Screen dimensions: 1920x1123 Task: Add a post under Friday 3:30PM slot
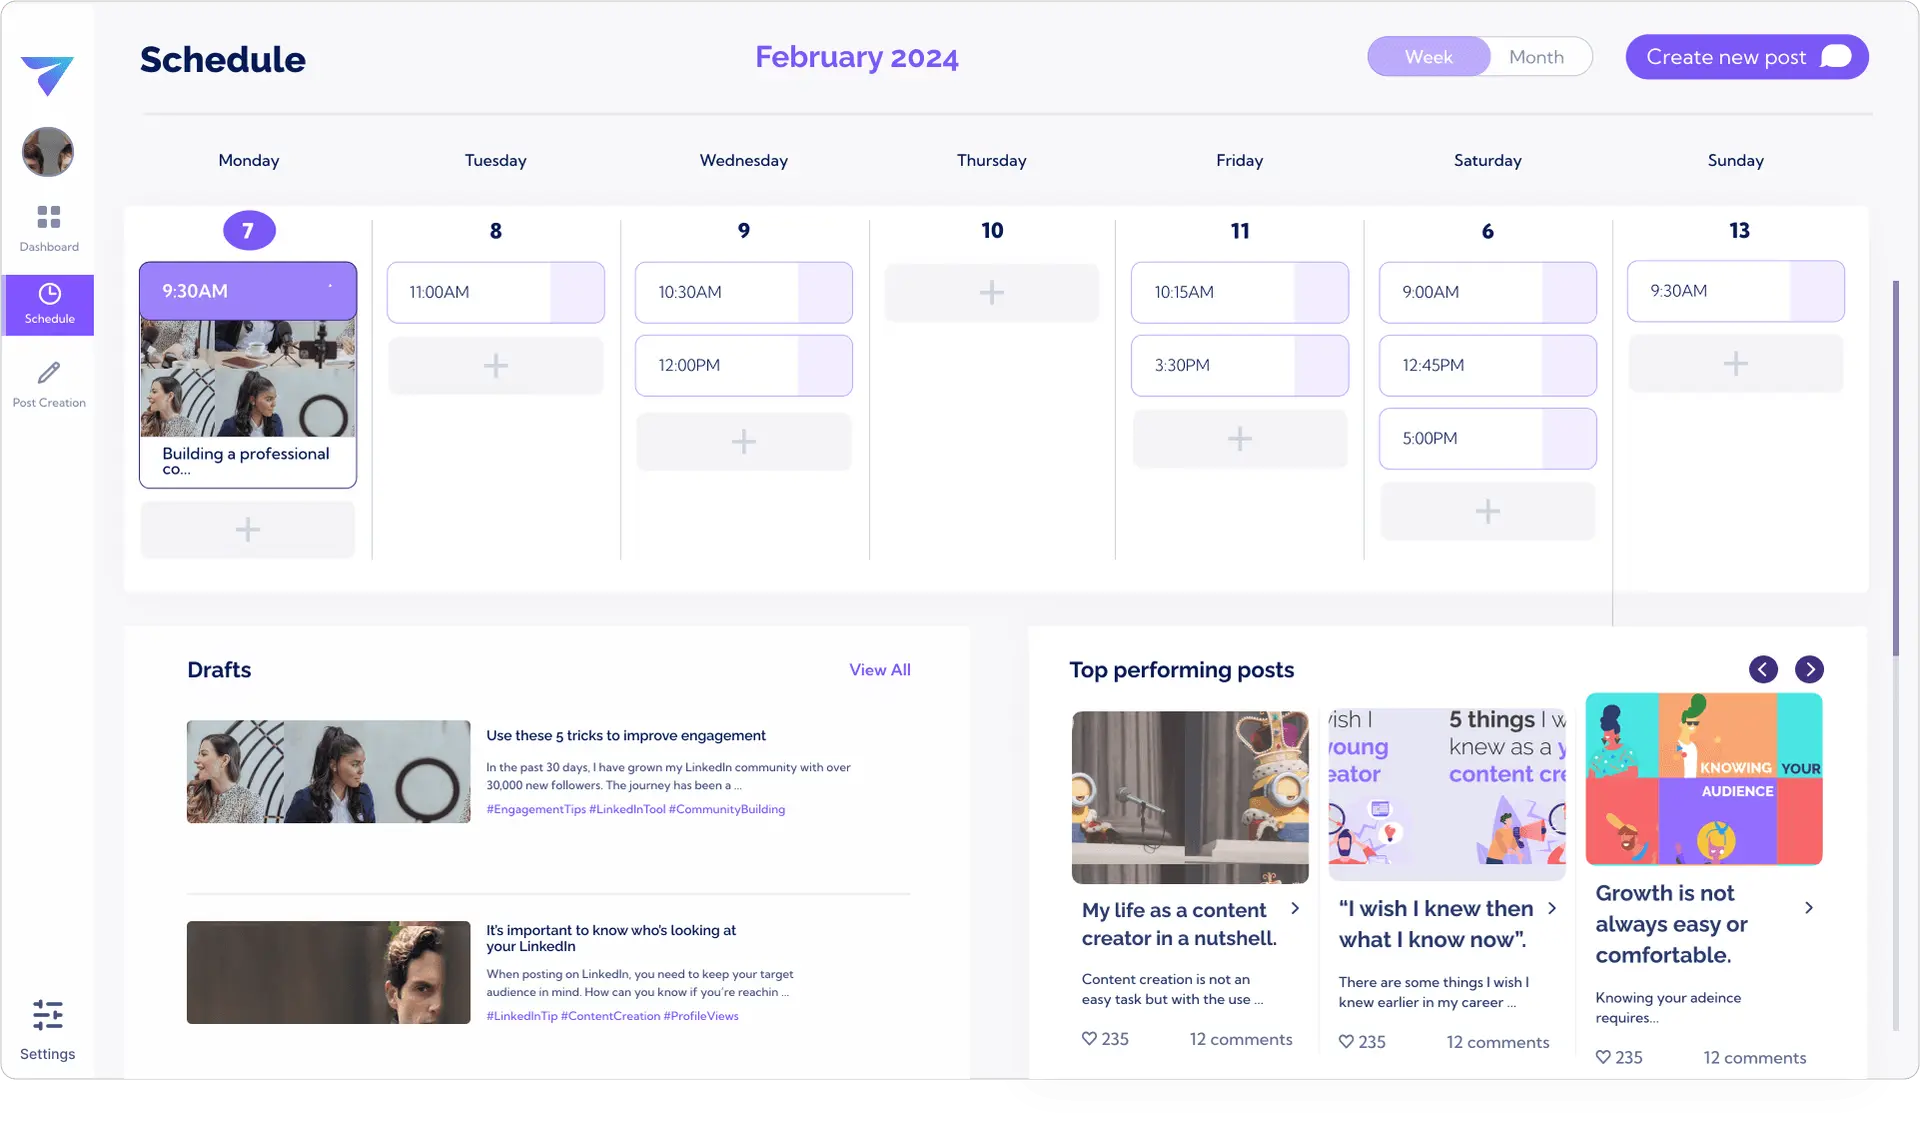[x=1240, y=438]
